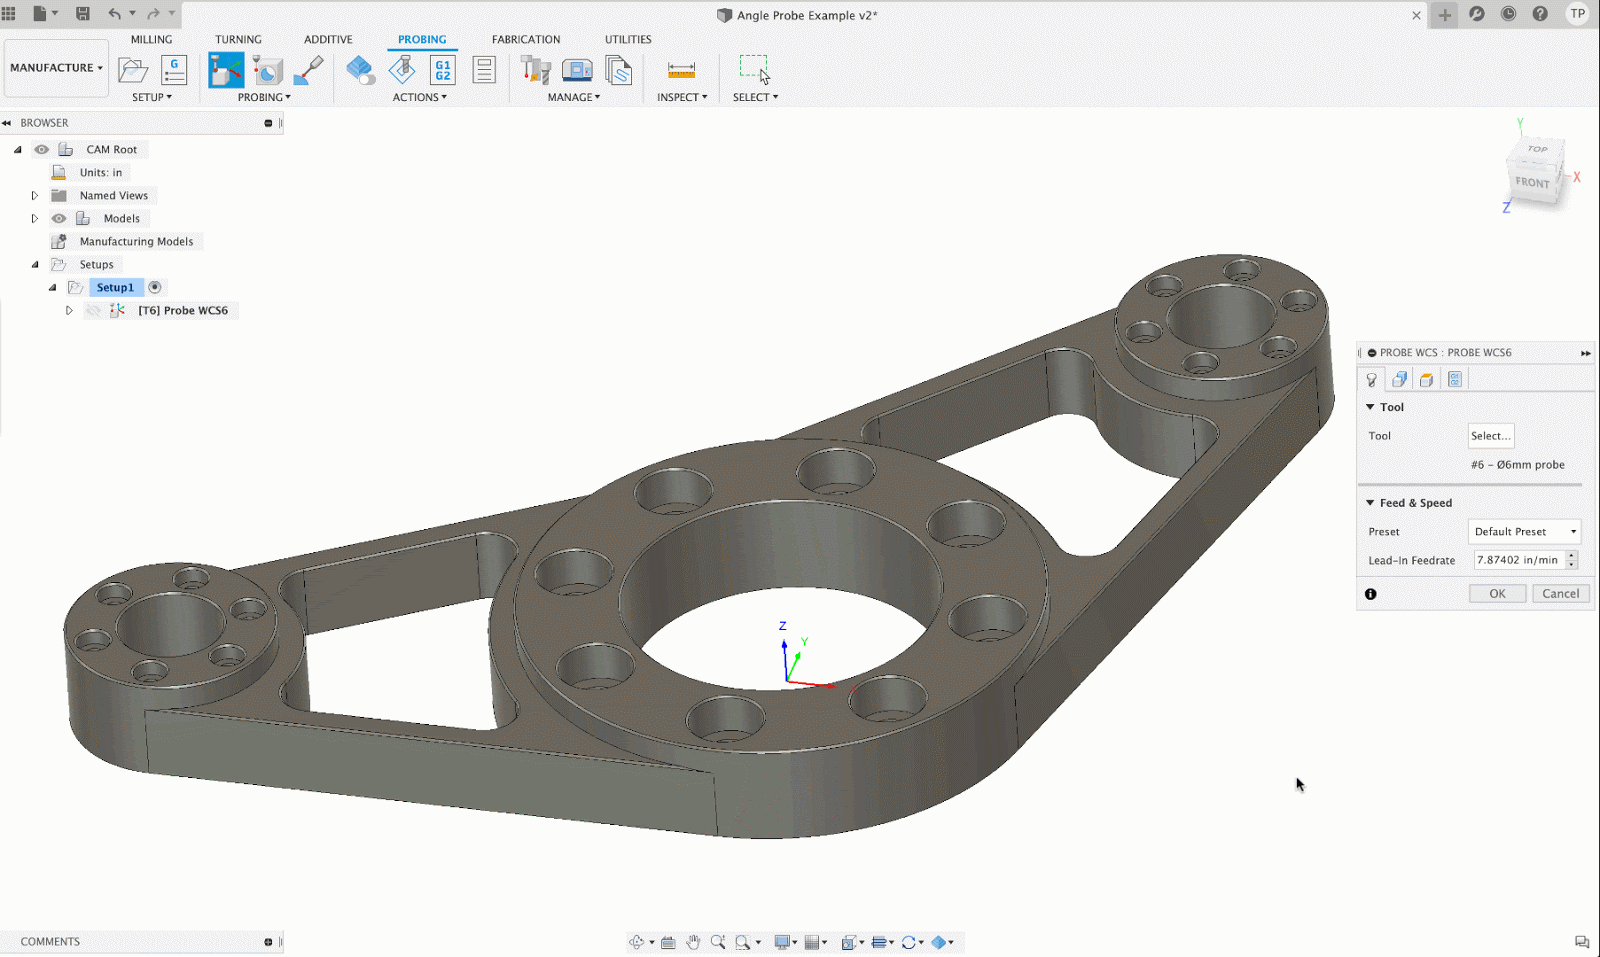Screen dimensions: 1600x957
Task: Open the Preset dropdown in Feed & Speed
Action: (x=1524, y=532)
